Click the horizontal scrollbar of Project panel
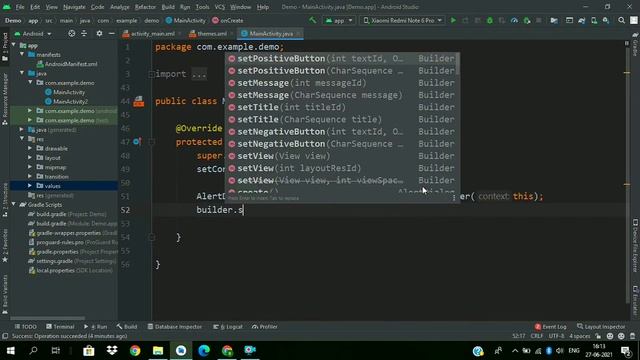The image size is (640, 360). click(48, 318)
